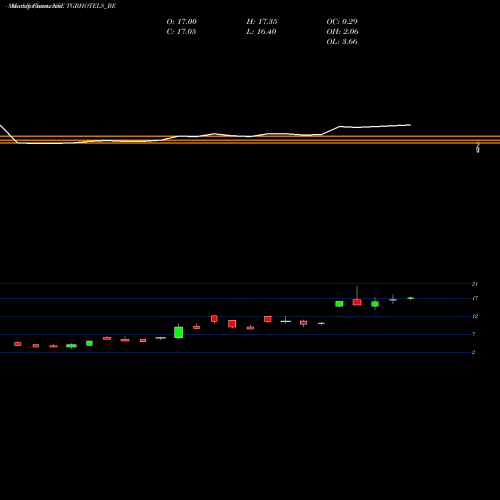The image size is (500, 500).
Task: Select the close value C: 17.05
Action: coord(181,32)
